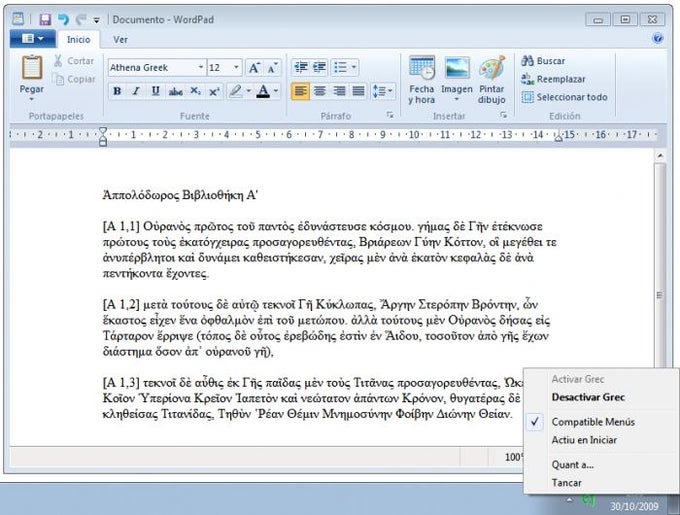Click the Pegar clipboard icon
The height and width of the screenshot is (515, 680).
tap(32, 67)
